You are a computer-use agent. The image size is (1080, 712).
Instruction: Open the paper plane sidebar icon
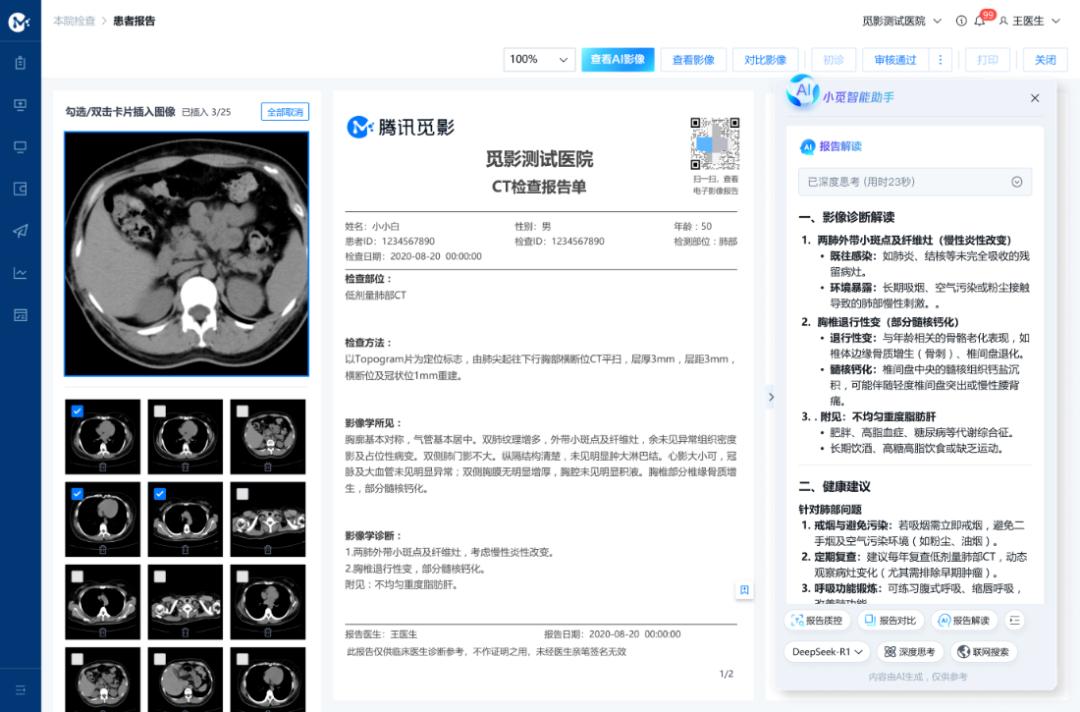pos(20,231)
